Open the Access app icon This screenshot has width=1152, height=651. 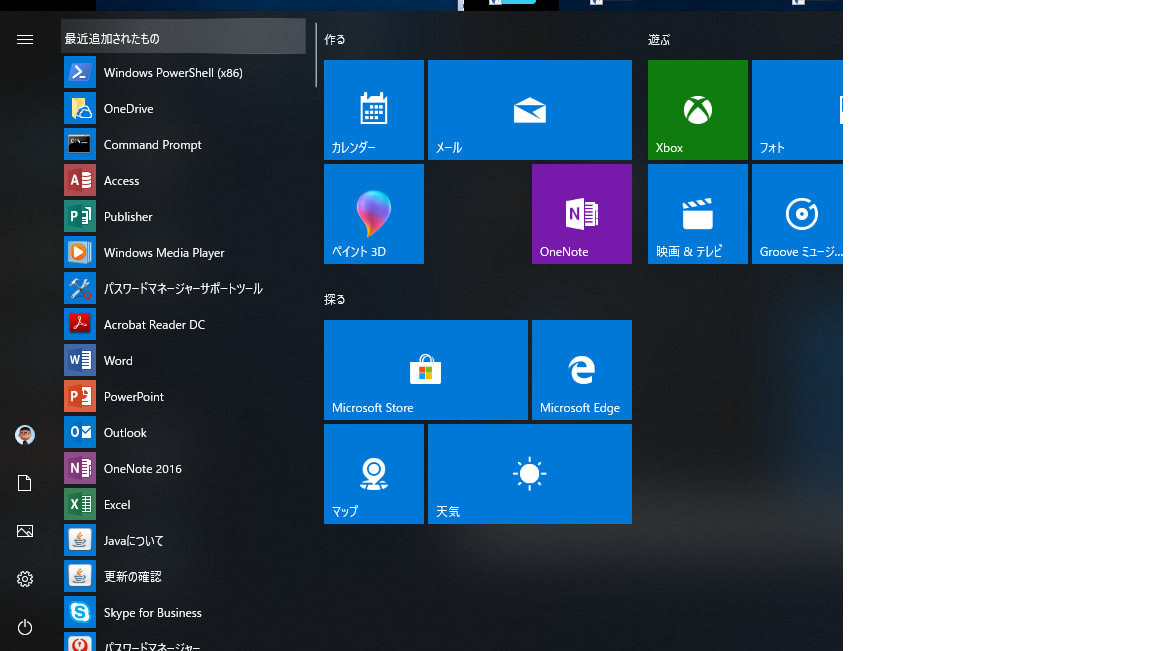coord(79,181)
